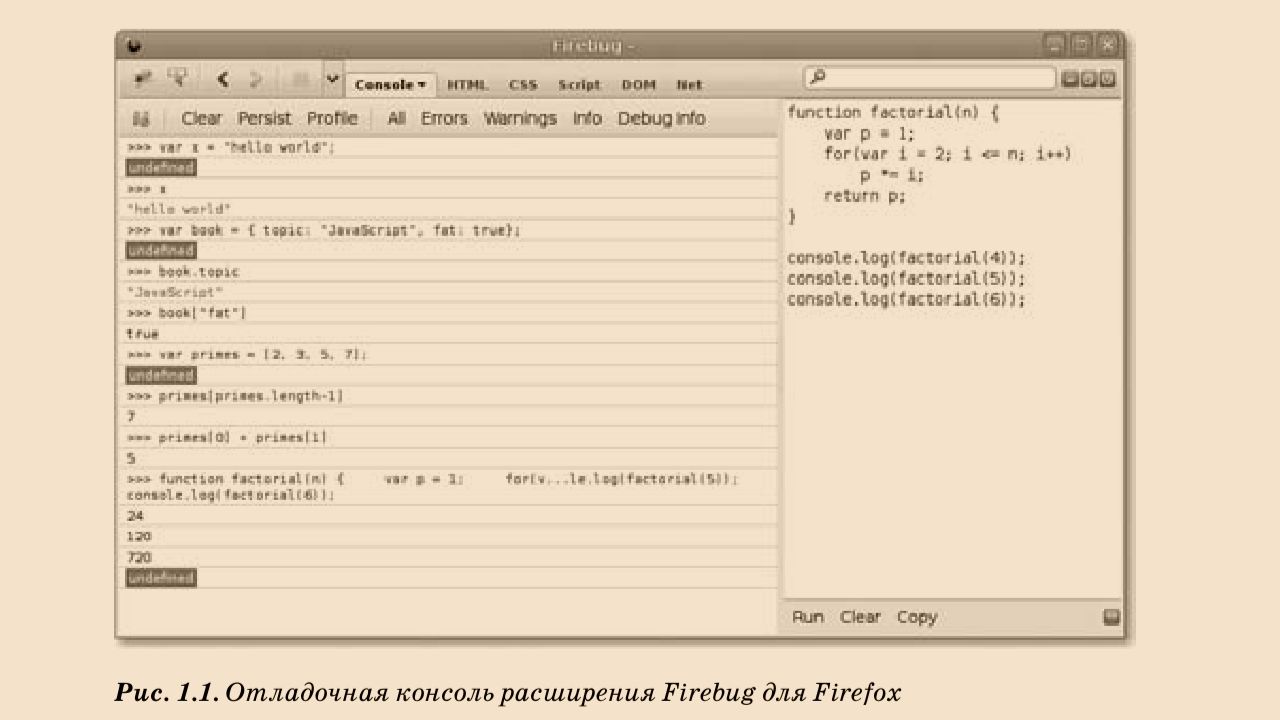Click the window menu icon in title bar
The image size is (1280, 720).
pyautogui.click(x=135, y=46)
